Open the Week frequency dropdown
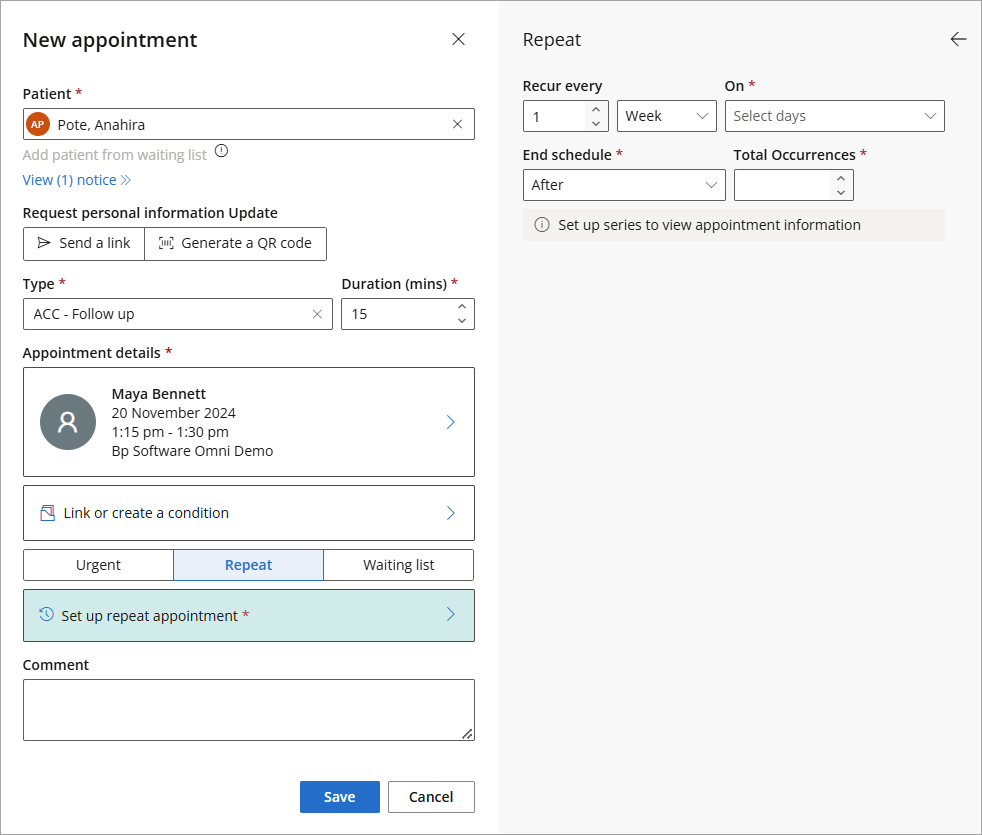Screen dimensions: 982x835 click(x=666, y=116)
